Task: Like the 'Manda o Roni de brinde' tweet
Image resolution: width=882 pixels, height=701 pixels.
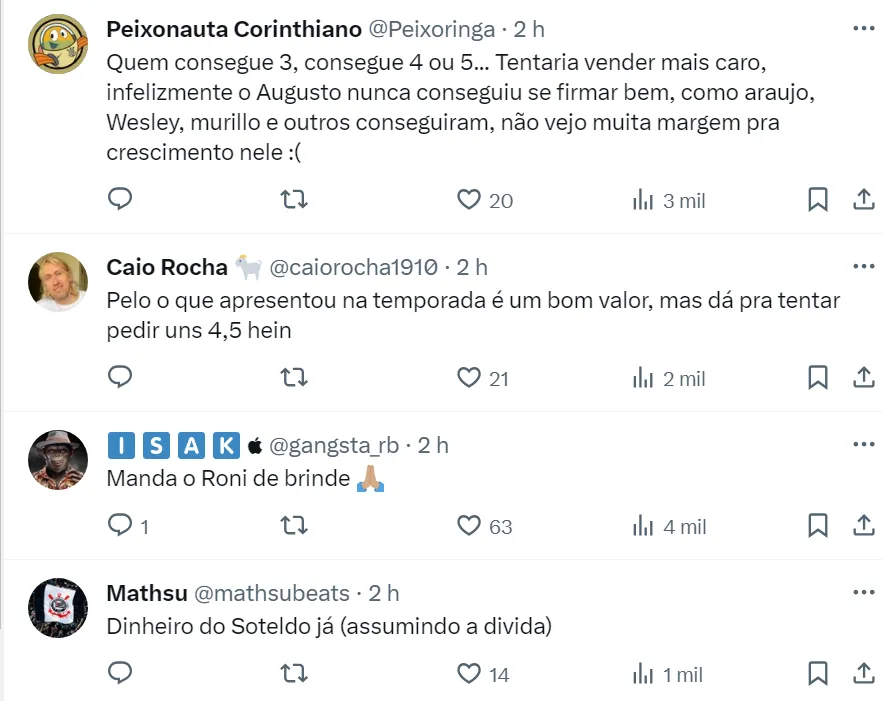Action: pyautogui.click(x=470, y=525)
